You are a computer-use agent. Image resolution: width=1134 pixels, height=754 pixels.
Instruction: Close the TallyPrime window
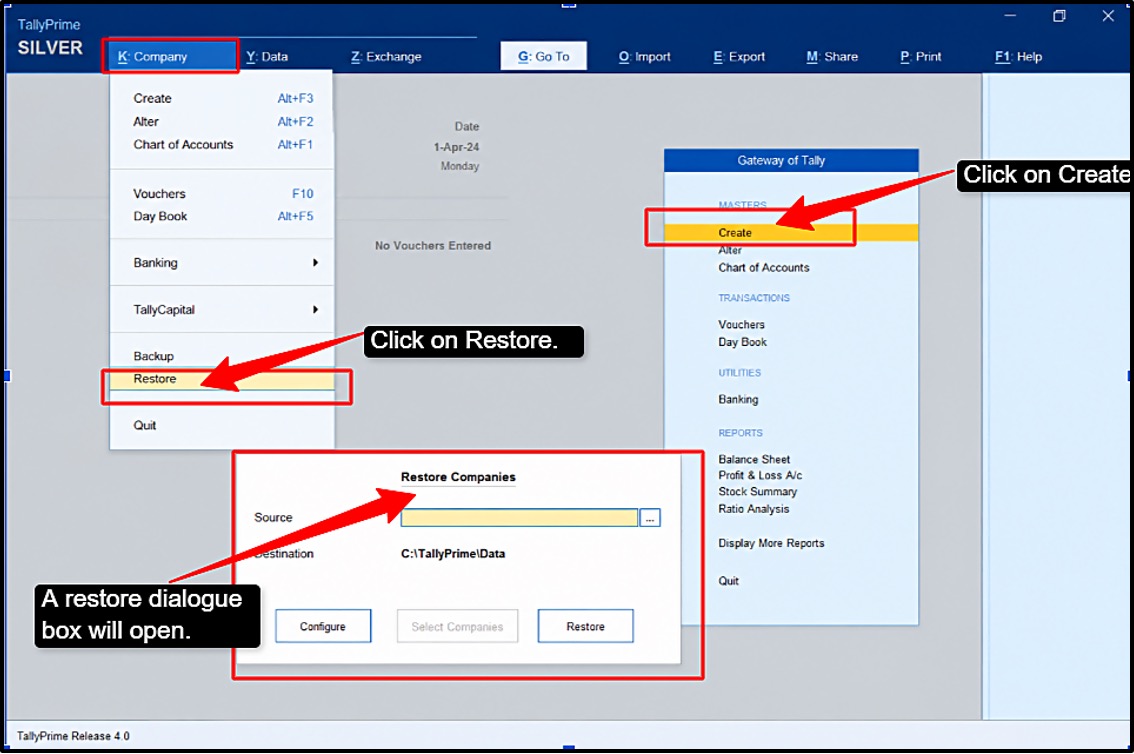point(1108,15)
